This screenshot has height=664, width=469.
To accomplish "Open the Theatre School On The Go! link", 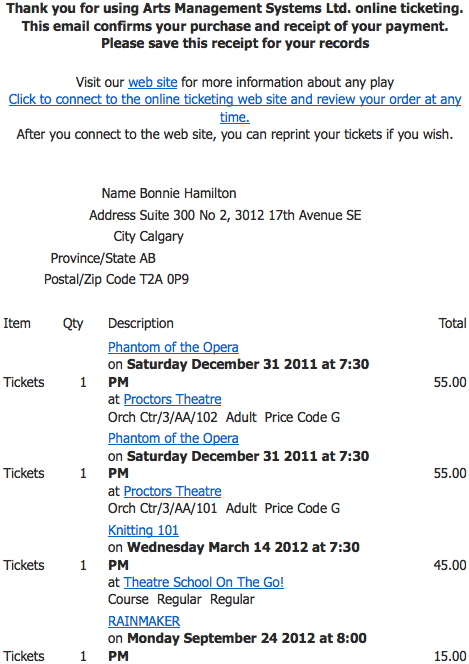I will click(x=204, y=582).
